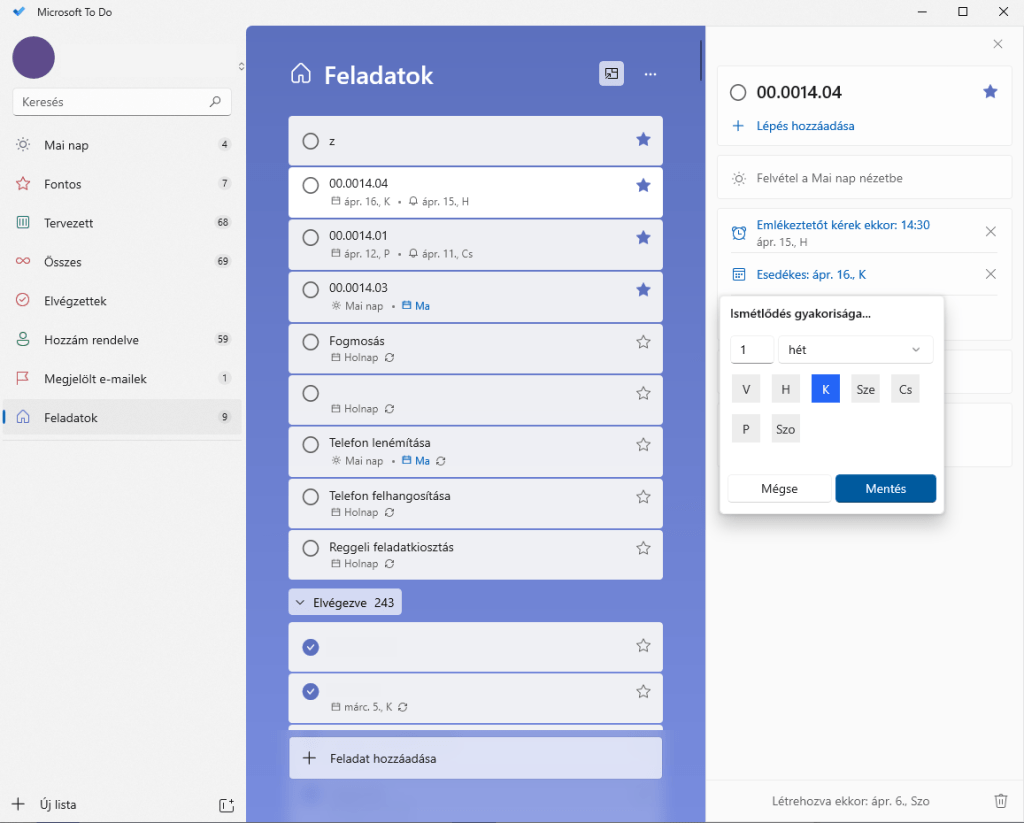Mark the Telefon lenémítása task as completed
Viewport: 1024px width, 823px height.
tap(310, 445)
